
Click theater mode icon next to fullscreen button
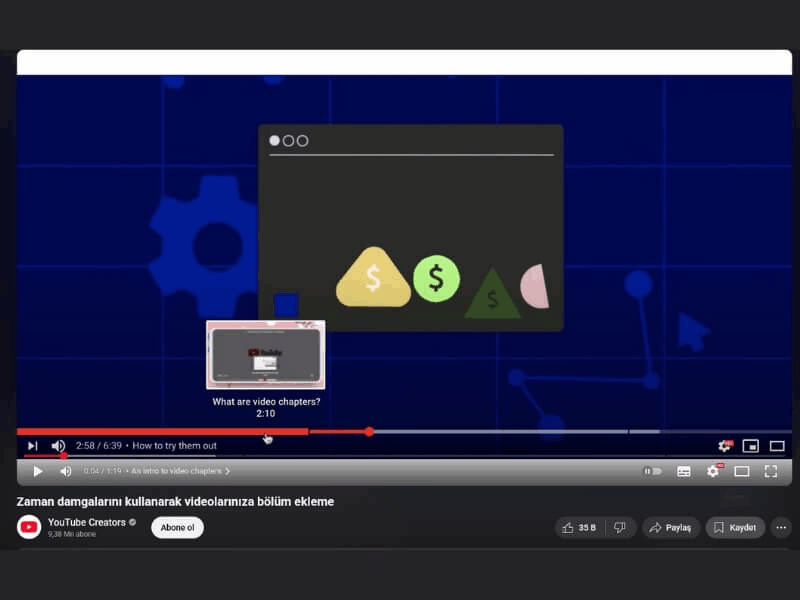(x=742, y=471)
